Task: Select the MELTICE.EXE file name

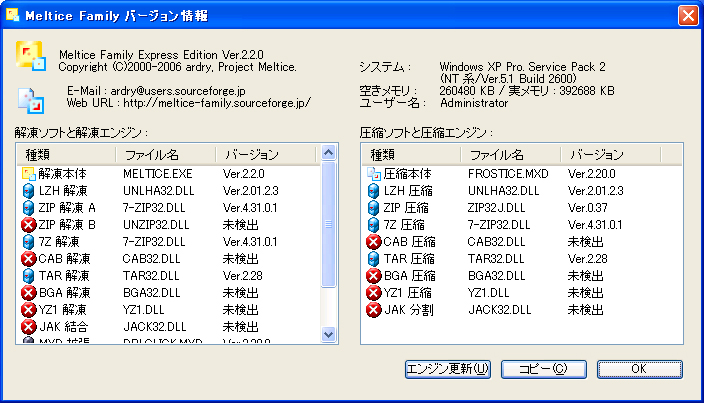Action: pos(158,174)
